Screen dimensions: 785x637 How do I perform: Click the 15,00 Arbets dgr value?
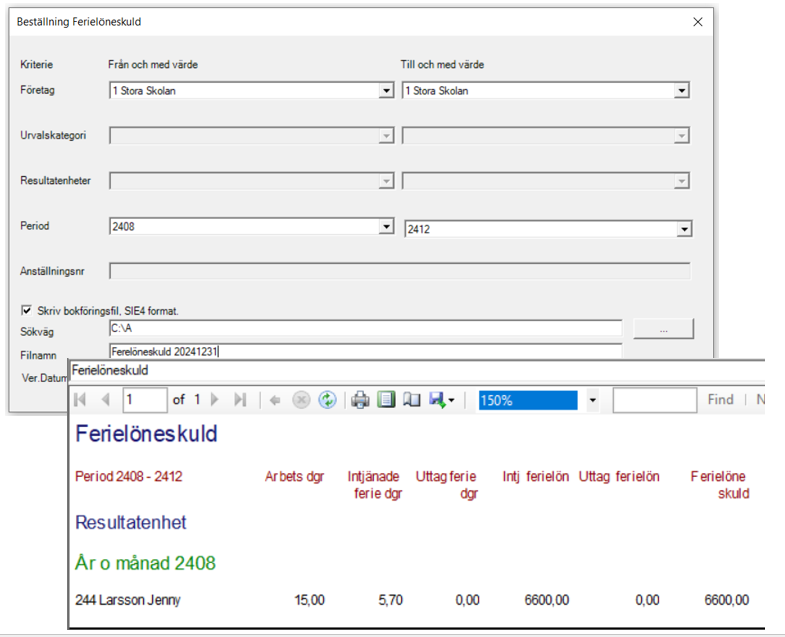pyautogui.click(x=309, y=600)
